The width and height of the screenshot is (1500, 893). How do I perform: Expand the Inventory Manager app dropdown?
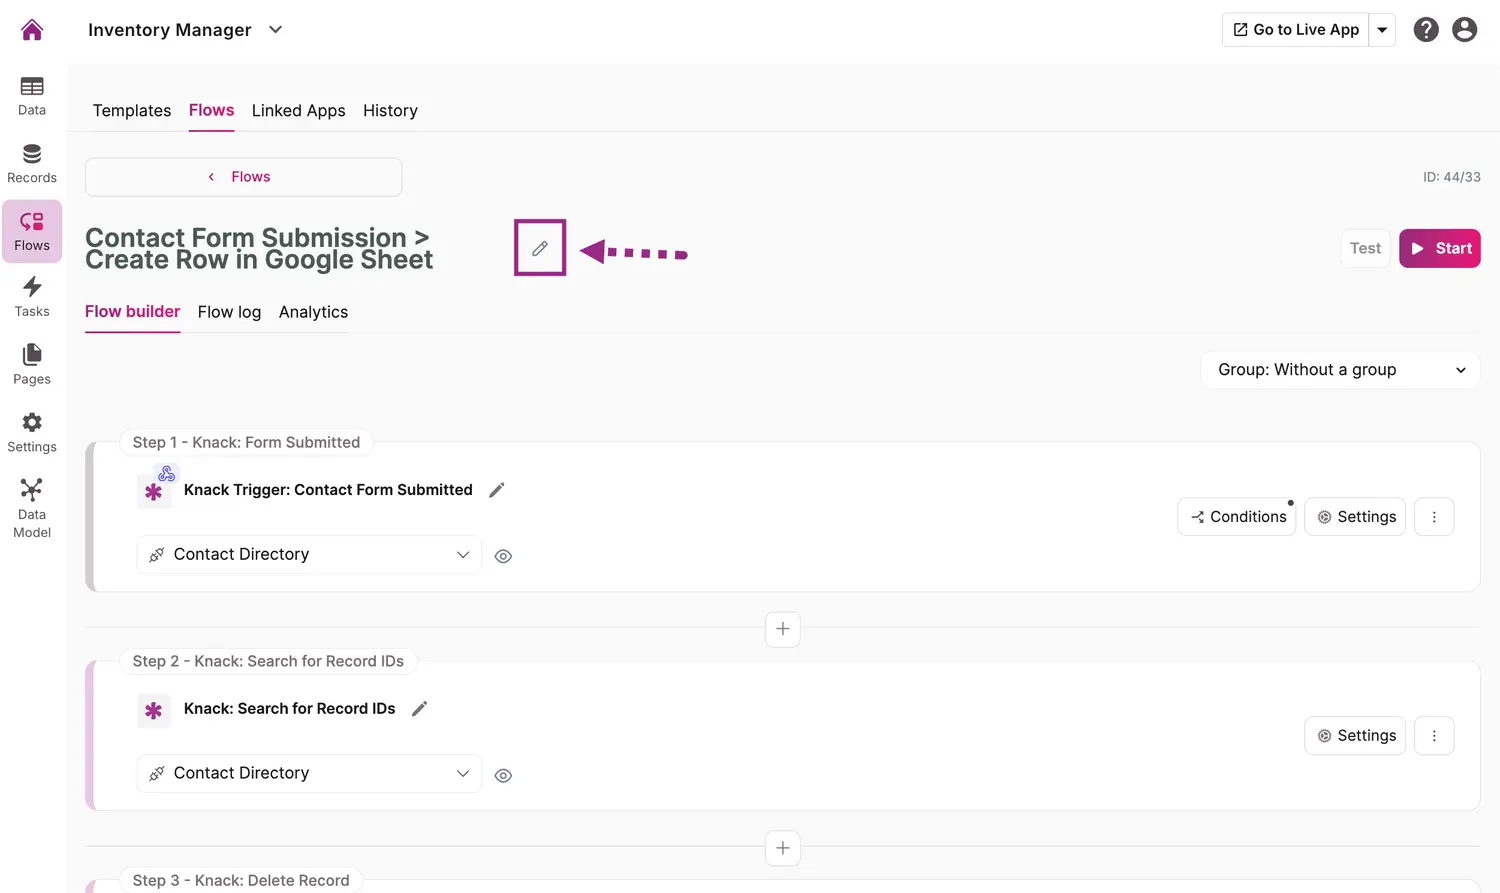pos(276,30)
